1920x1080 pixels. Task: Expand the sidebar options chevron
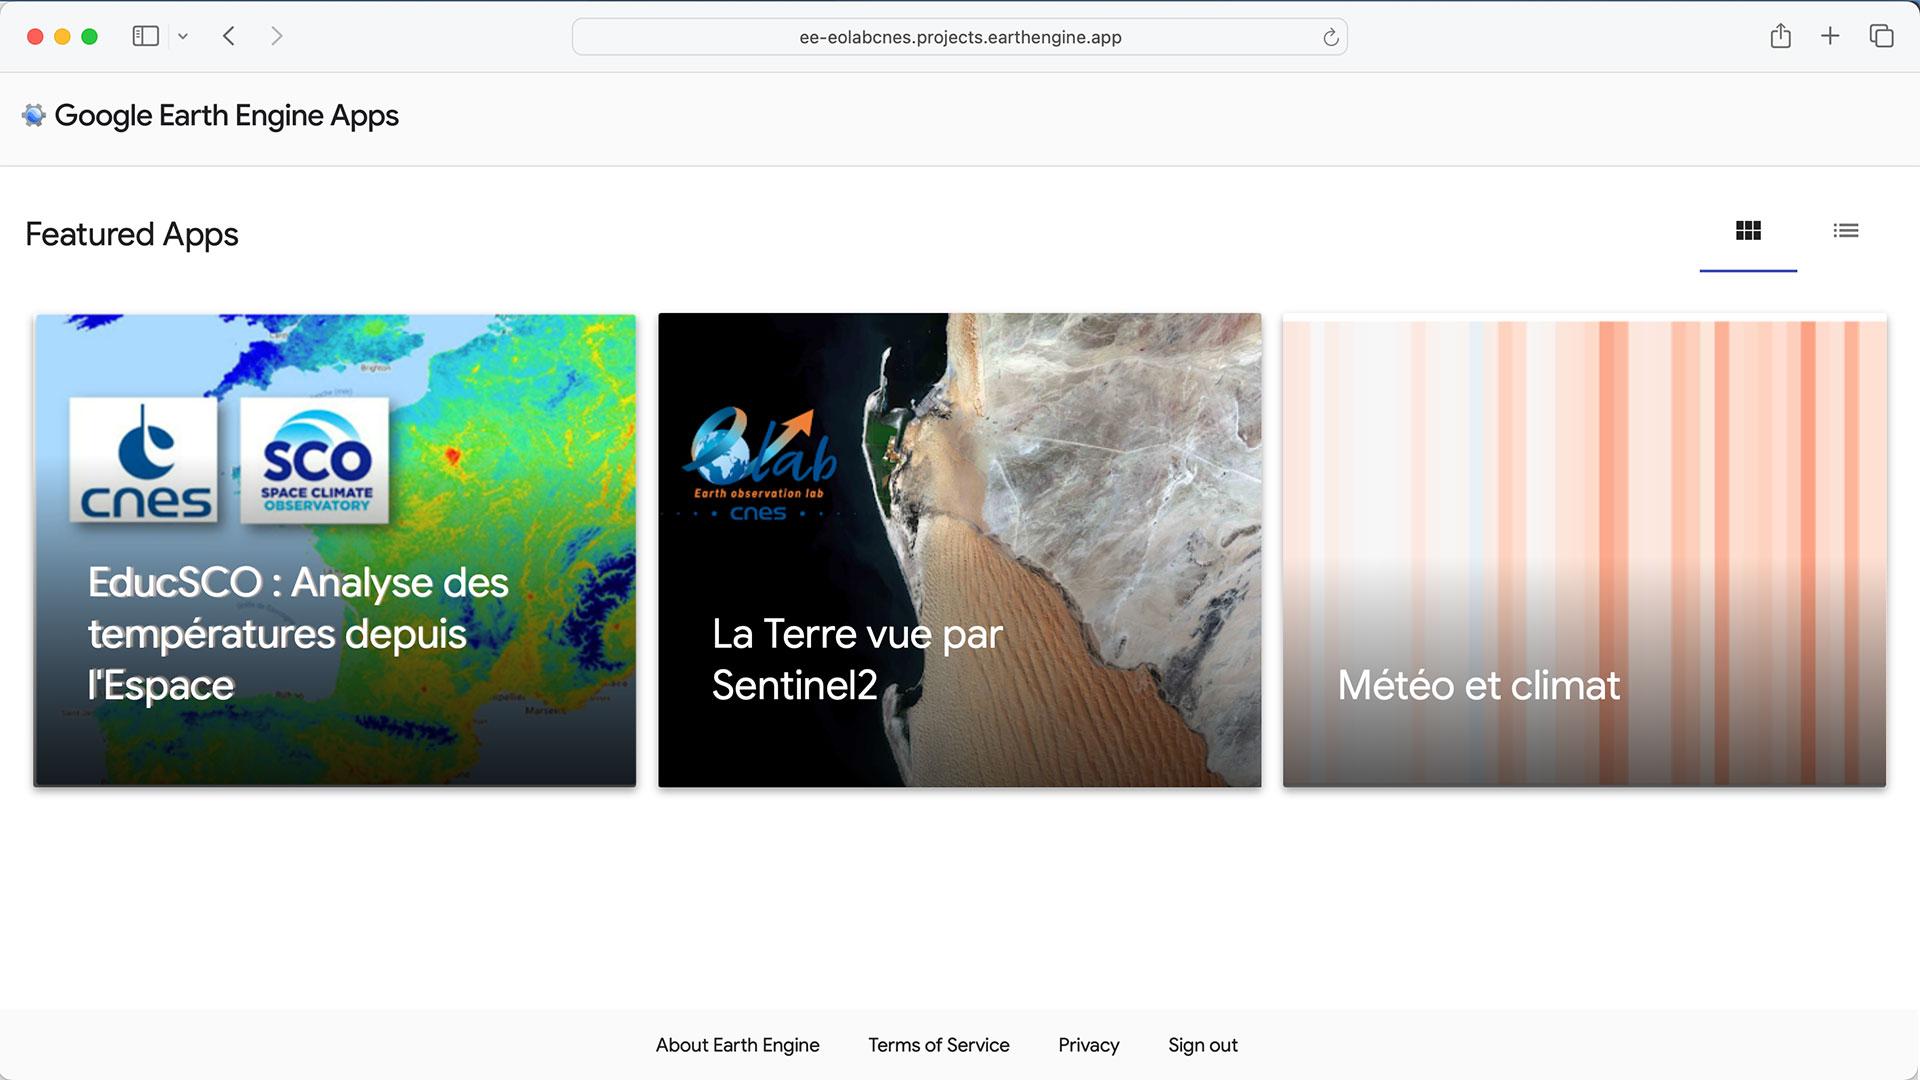click(182, 36)
